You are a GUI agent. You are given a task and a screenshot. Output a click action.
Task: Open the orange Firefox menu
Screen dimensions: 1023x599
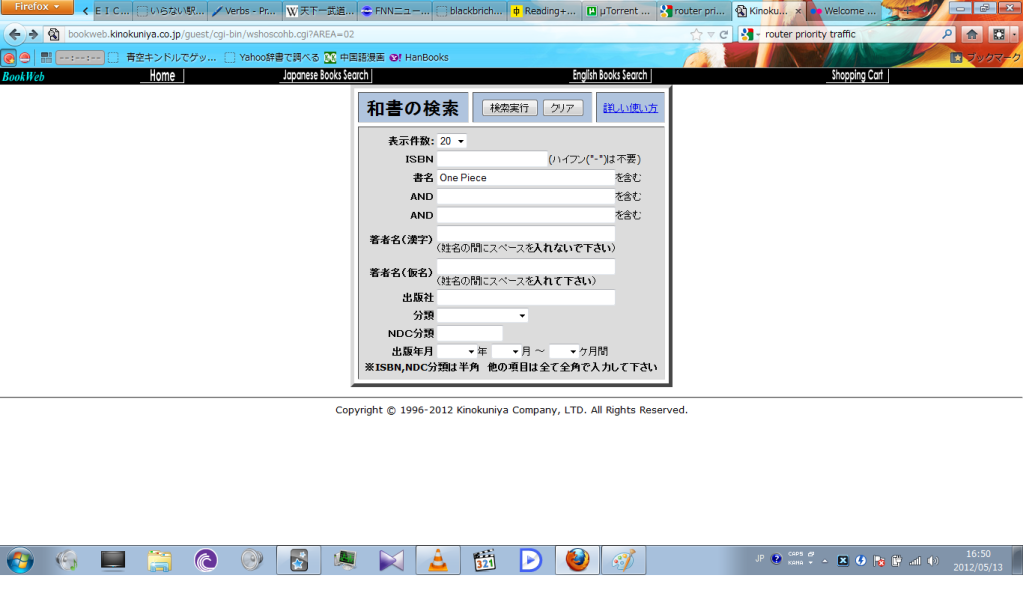tap(35, 7)
